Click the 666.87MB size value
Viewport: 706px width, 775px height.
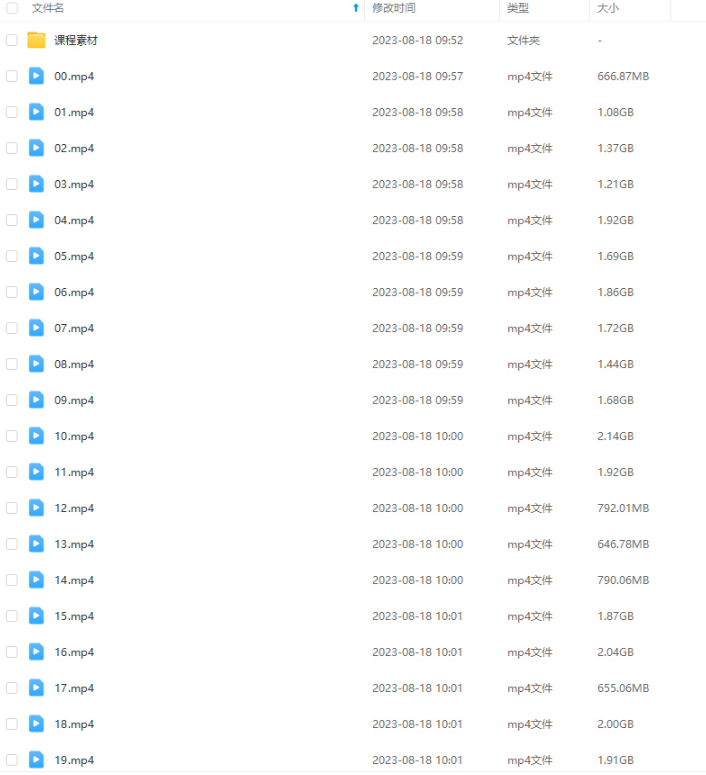coord(623,76)
